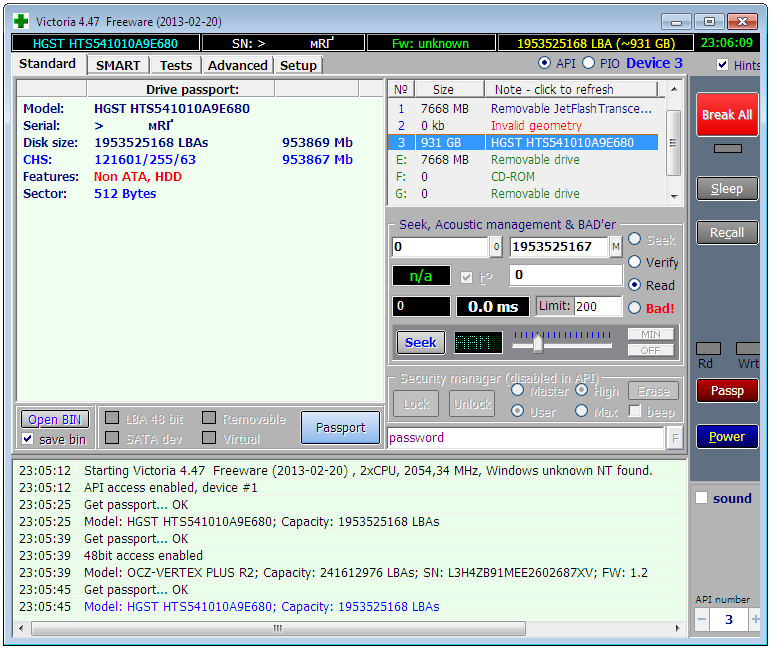Viewport: 772px width, 648px height.
Task: Select the Seek radio option
Action: coord(635,239)
